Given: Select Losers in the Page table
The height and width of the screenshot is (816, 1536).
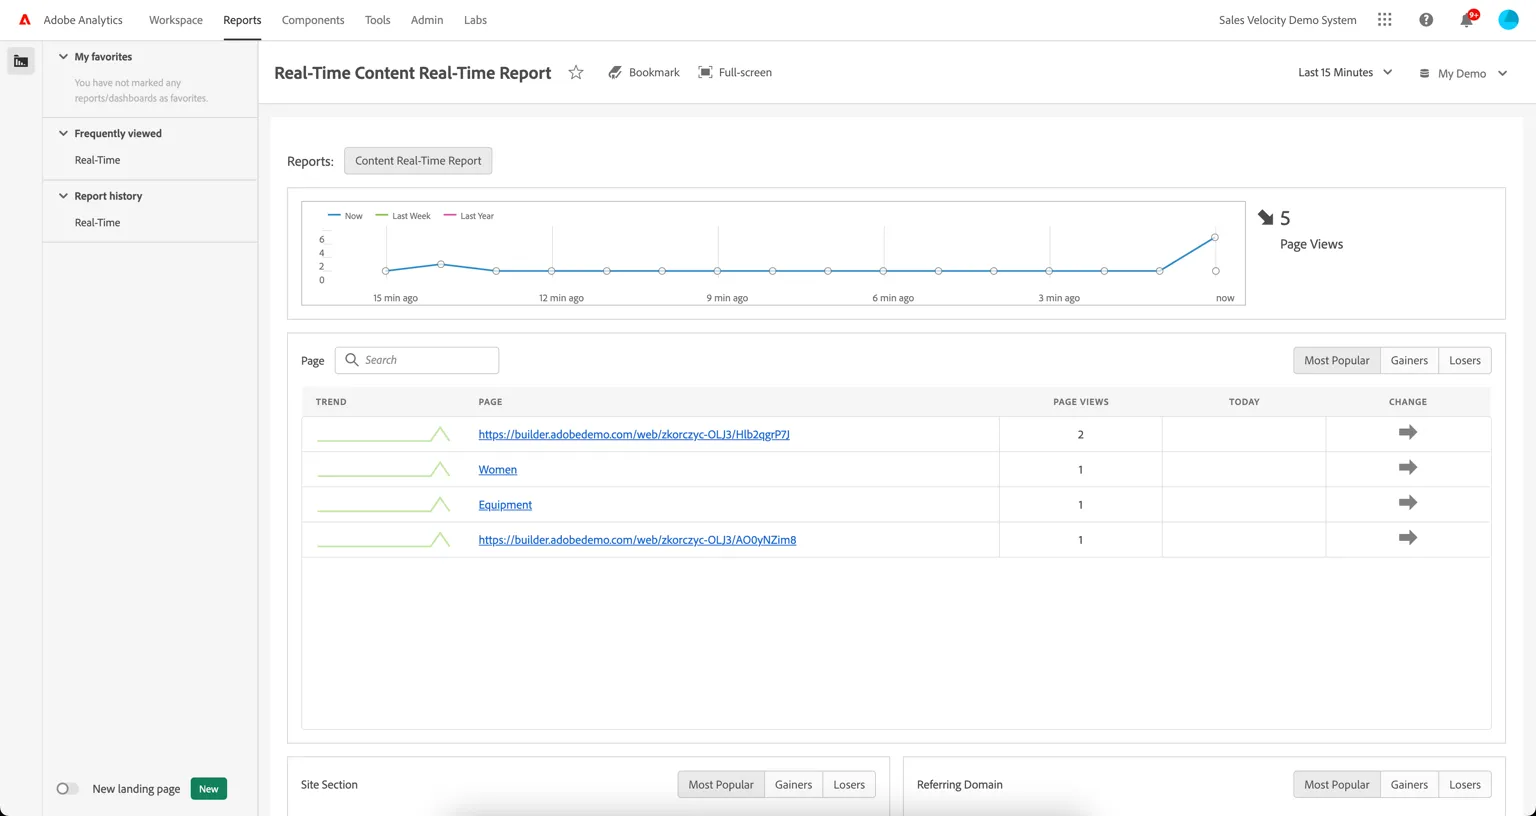Looking at the screenshot, I should click(x=1465, y=360).
